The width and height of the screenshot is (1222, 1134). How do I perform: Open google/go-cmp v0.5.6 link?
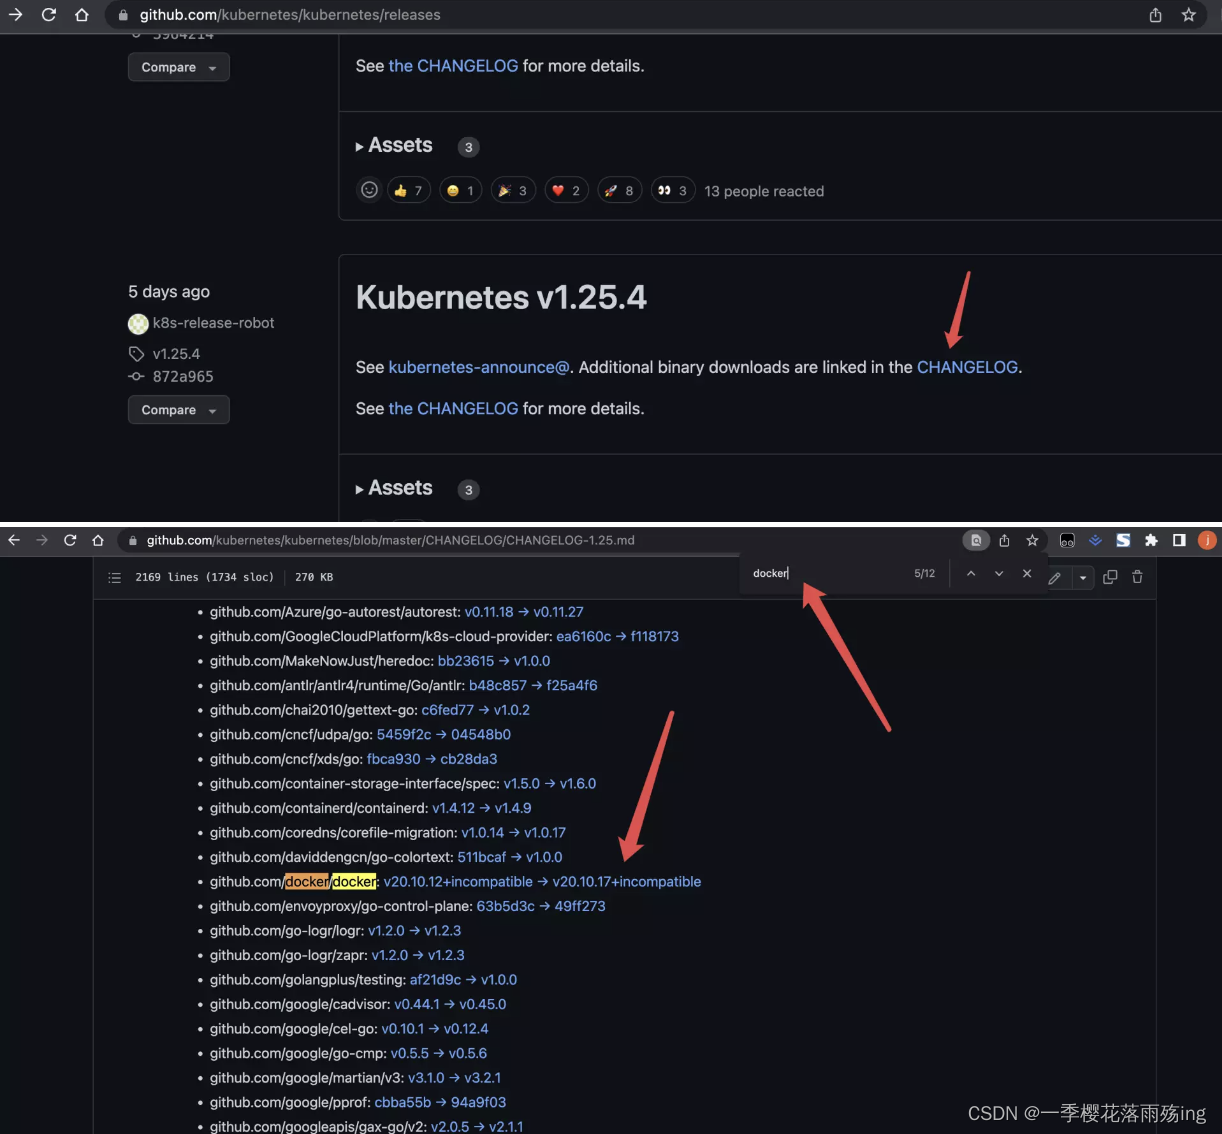pyautogui.click(x=468, y=1053)
